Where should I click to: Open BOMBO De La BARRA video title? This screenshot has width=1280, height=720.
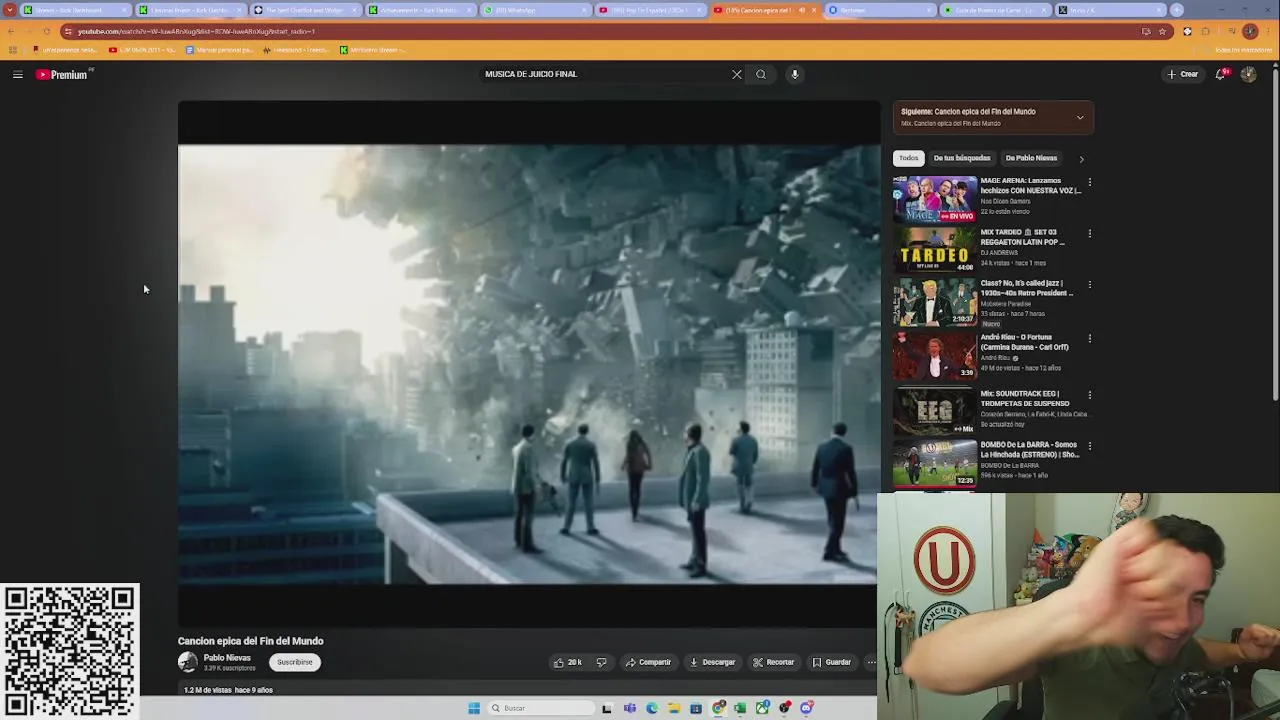point(1029,449)
